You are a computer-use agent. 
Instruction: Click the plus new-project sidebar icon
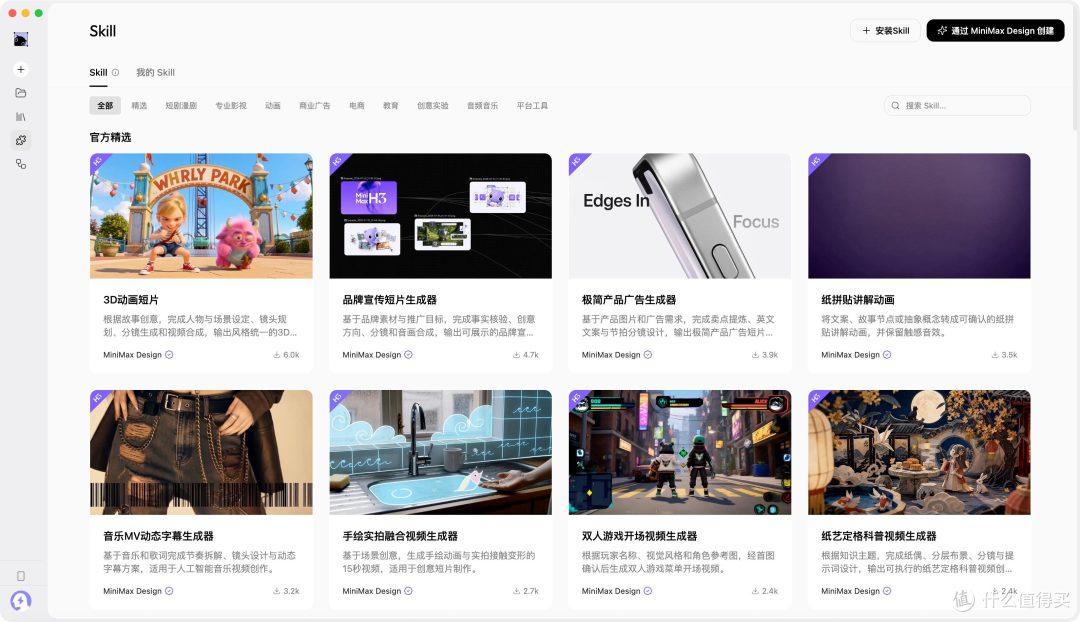pyautogui.click(x=21, y=70)
